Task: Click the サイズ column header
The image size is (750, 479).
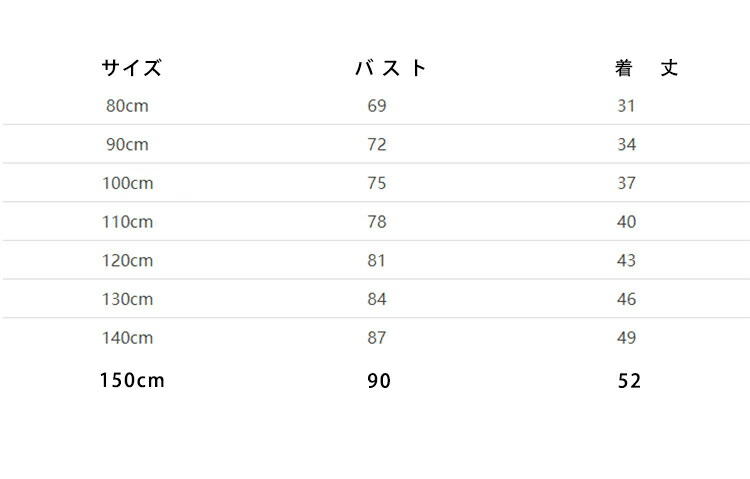Action: pyautogui.click(x=132, y=68)
